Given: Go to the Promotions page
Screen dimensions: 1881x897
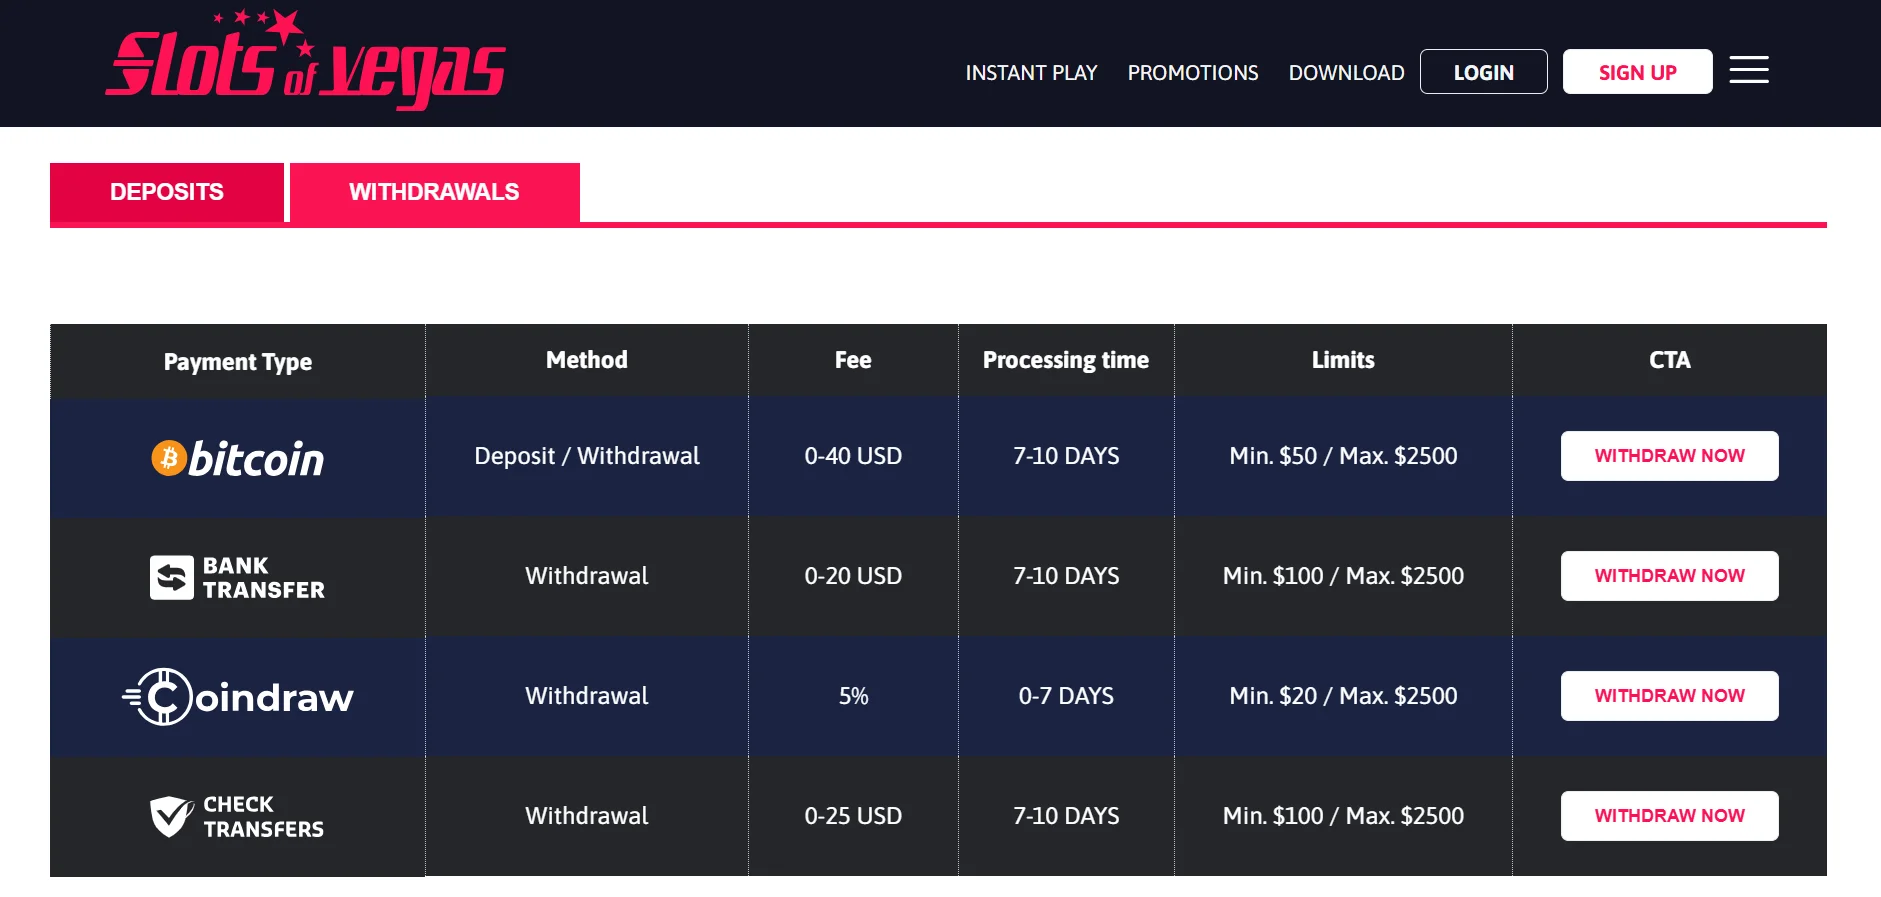Looking at the screenshot, I should [1192, 73].
